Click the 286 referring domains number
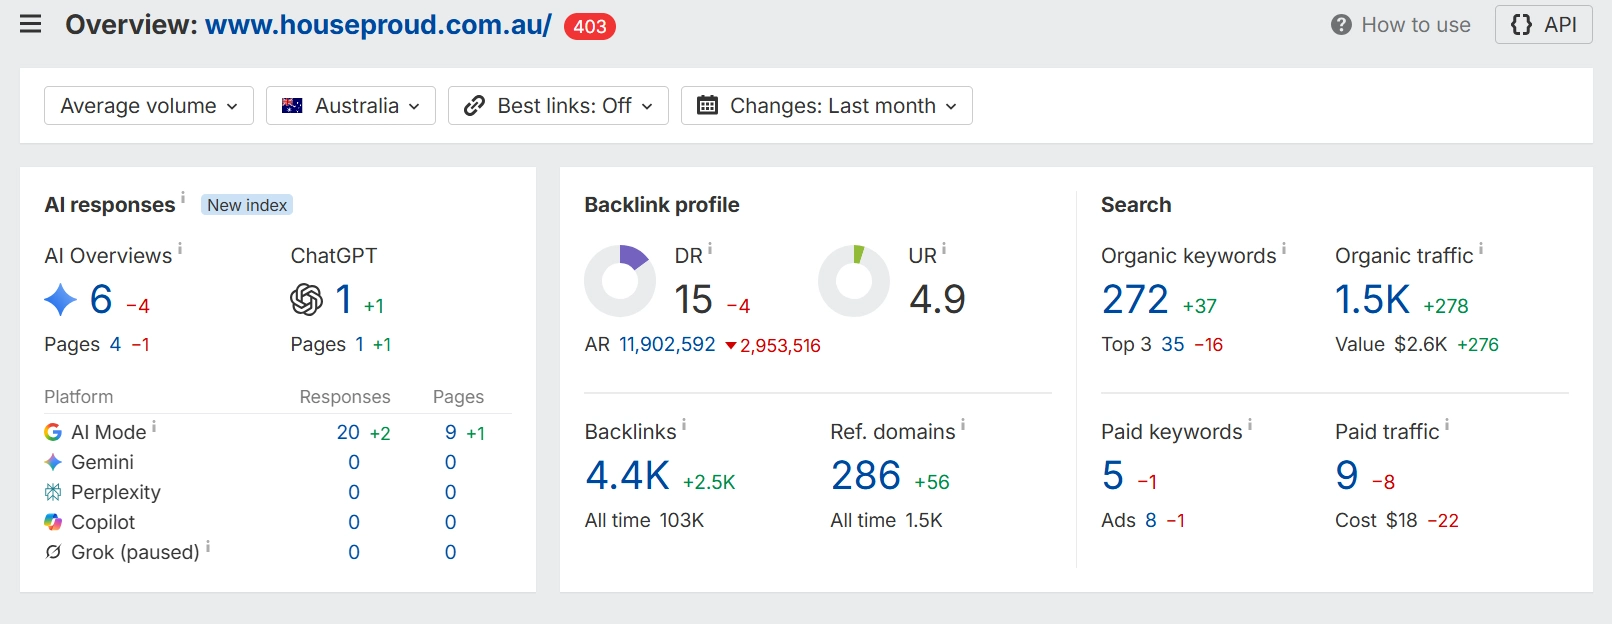 866,476
